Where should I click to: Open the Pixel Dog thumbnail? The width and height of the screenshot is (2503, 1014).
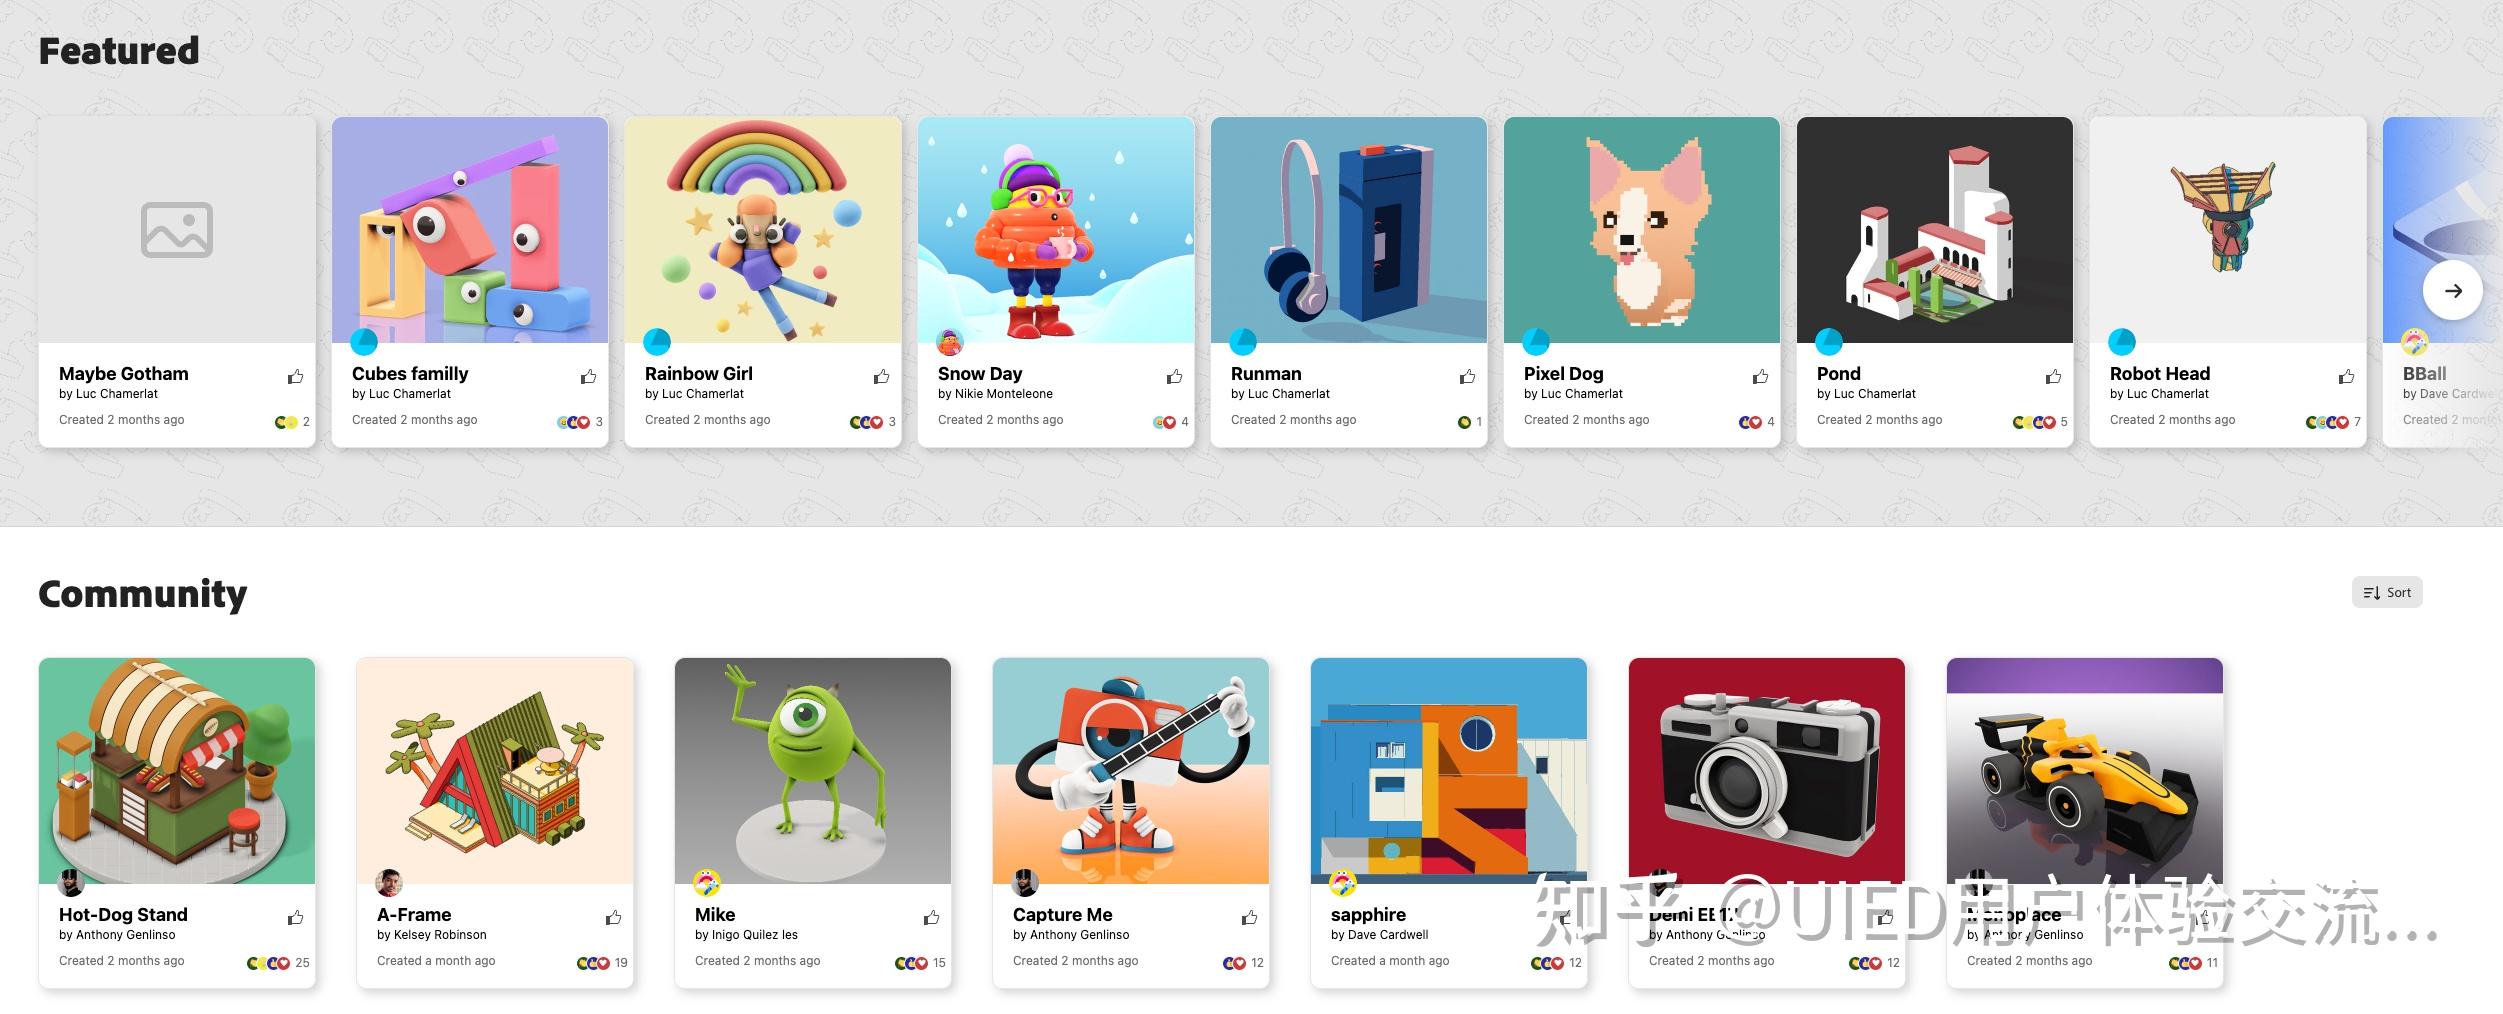1642,230
